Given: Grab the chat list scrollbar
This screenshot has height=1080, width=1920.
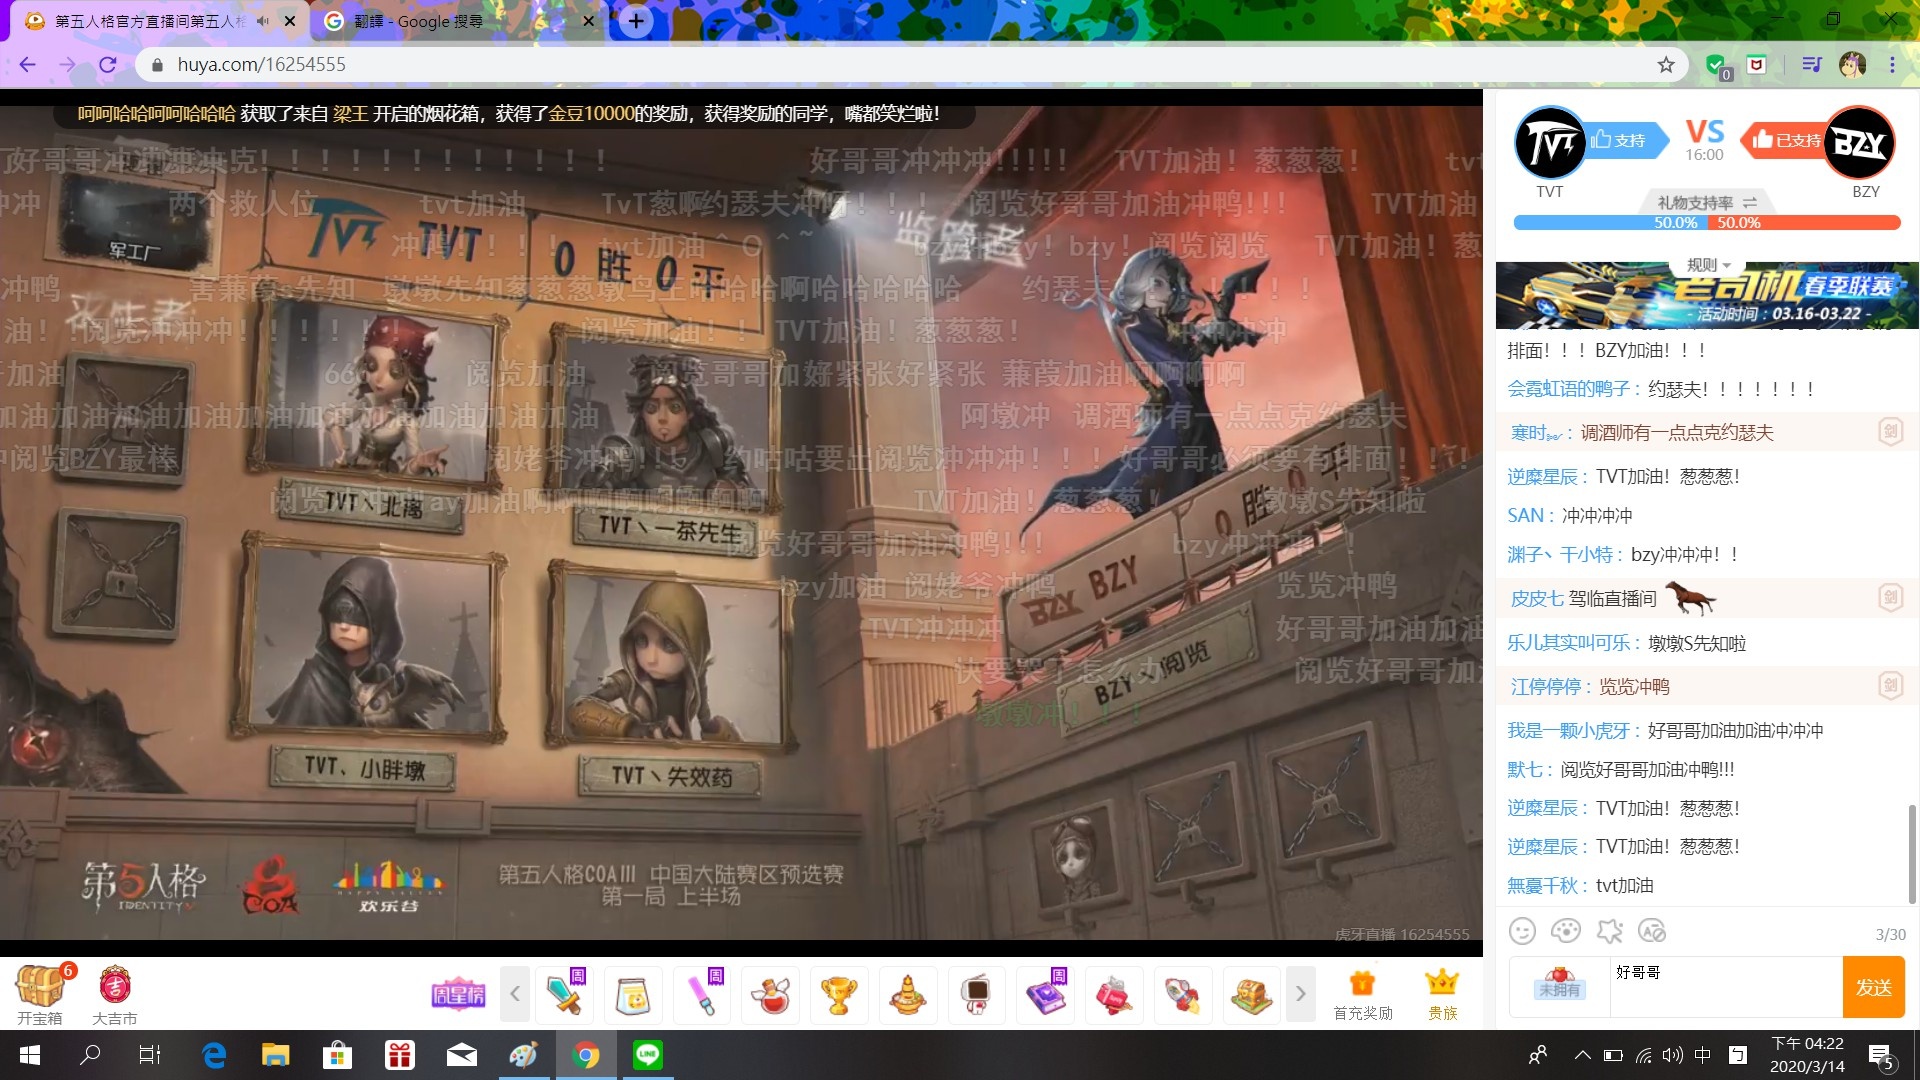Looking at the screenshot, I should pyautogui.click(x=1912, y=853).
